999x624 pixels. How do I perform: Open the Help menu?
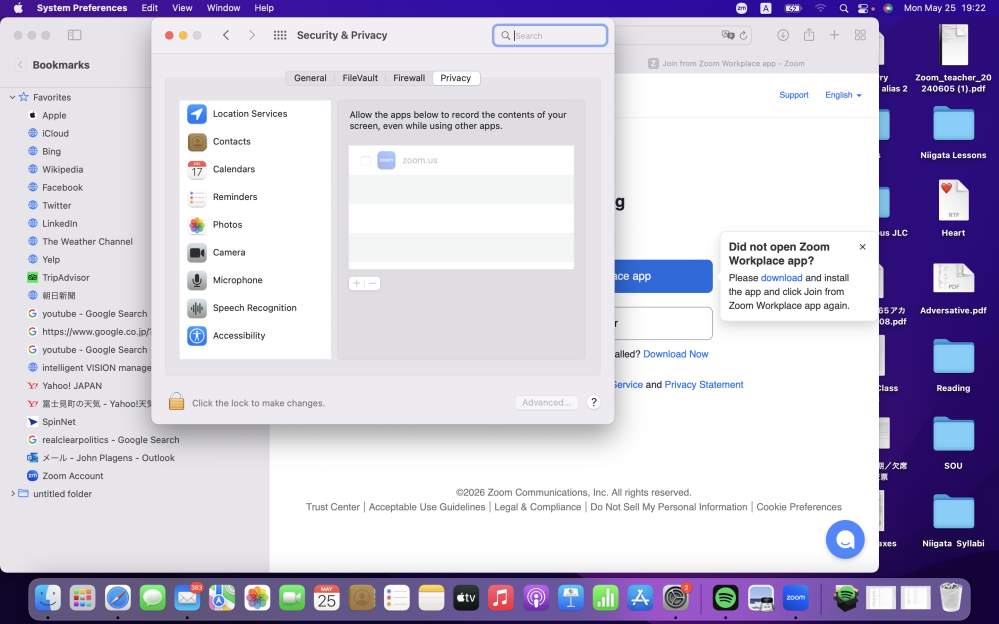pyautogui.click(x=264, y=8)
